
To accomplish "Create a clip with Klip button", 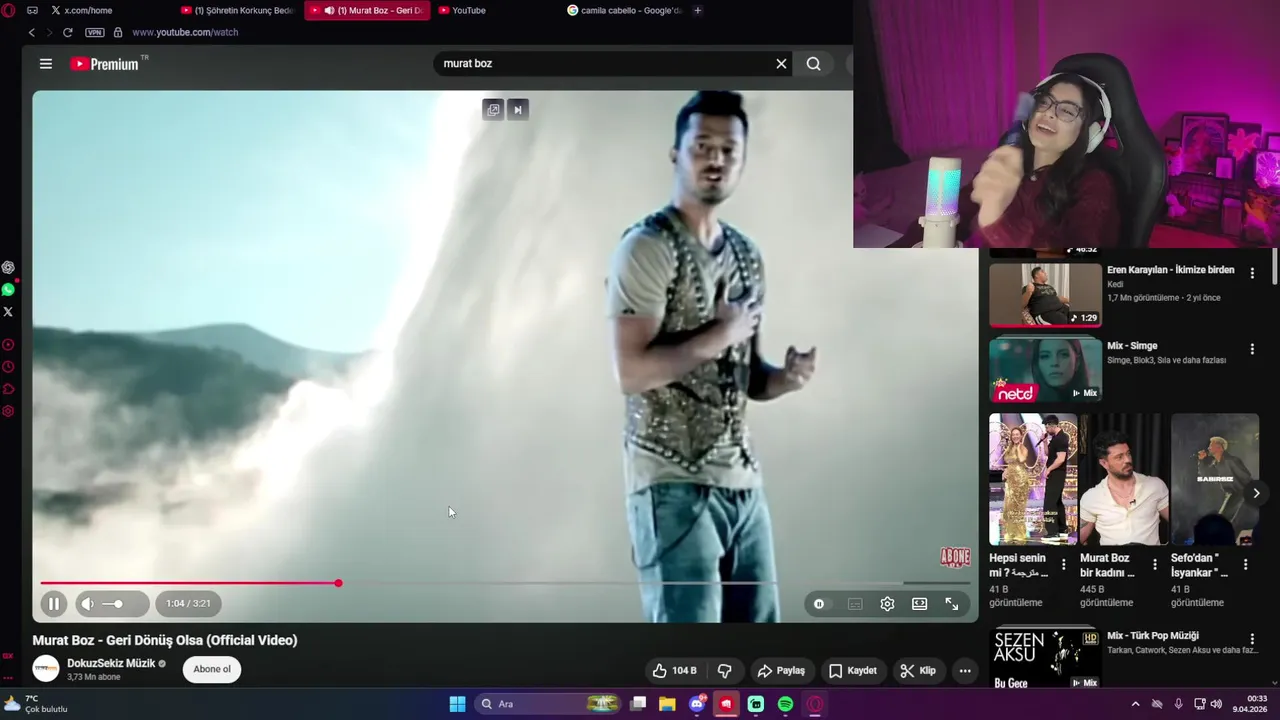I will click(918, 671).
